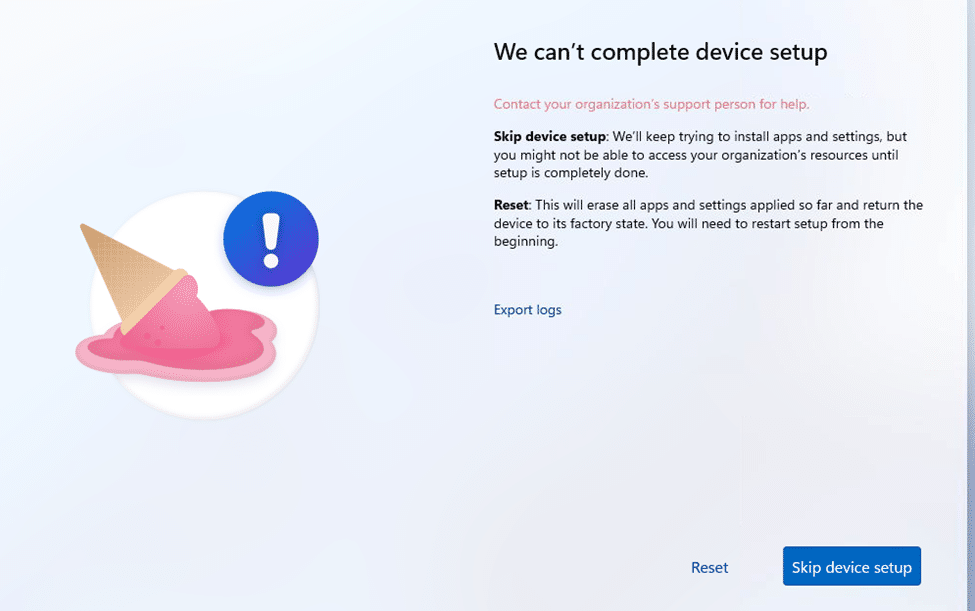
Task: Select the red support person help message
Action: (651, 104)
